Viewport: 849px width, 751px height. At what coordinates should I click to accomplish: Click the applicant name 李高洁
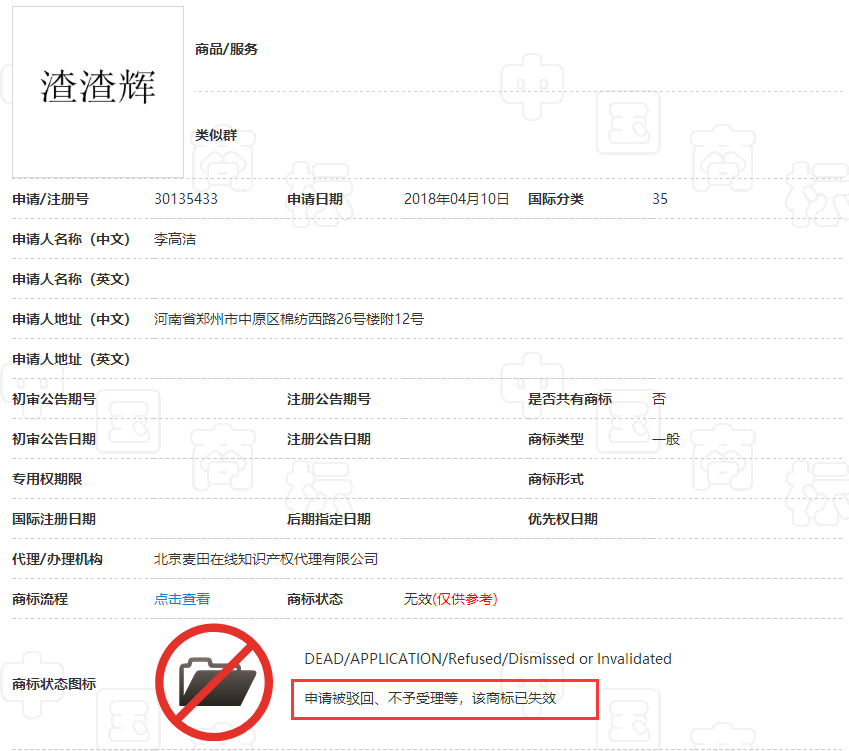[175, 239]
